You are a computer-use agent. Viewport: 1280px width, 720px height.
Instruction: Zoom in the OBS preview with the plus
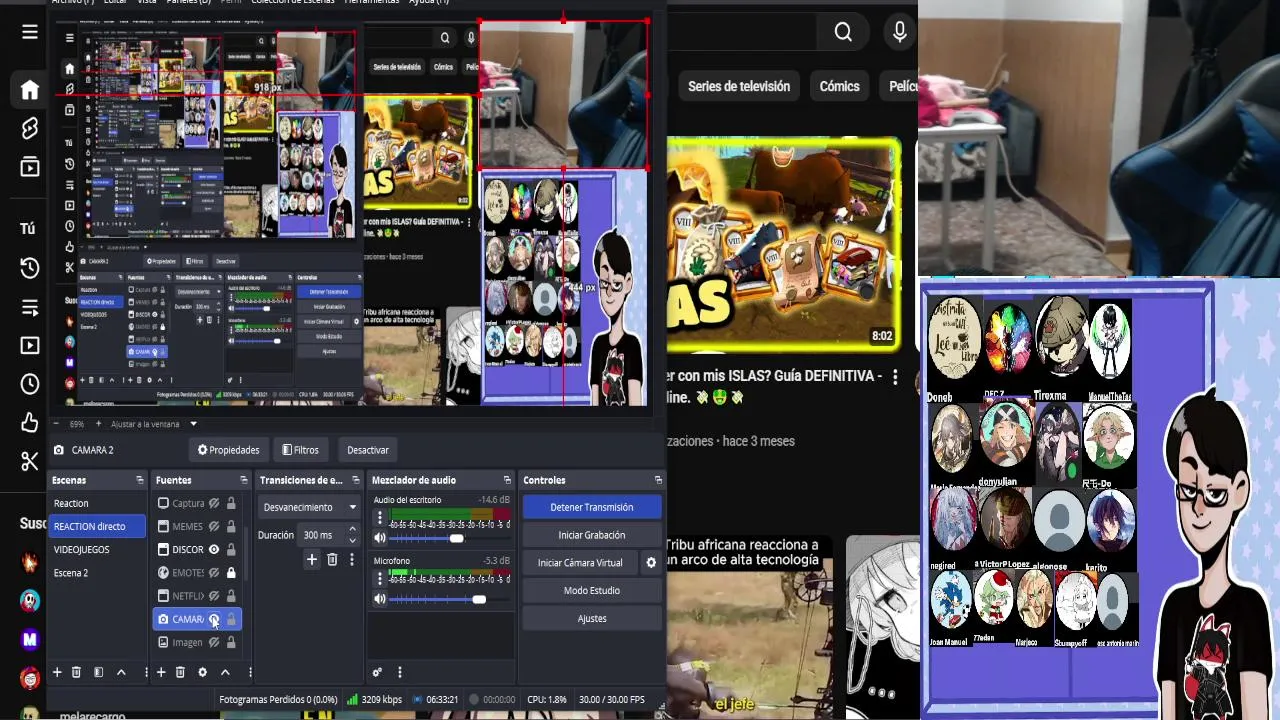99,424
